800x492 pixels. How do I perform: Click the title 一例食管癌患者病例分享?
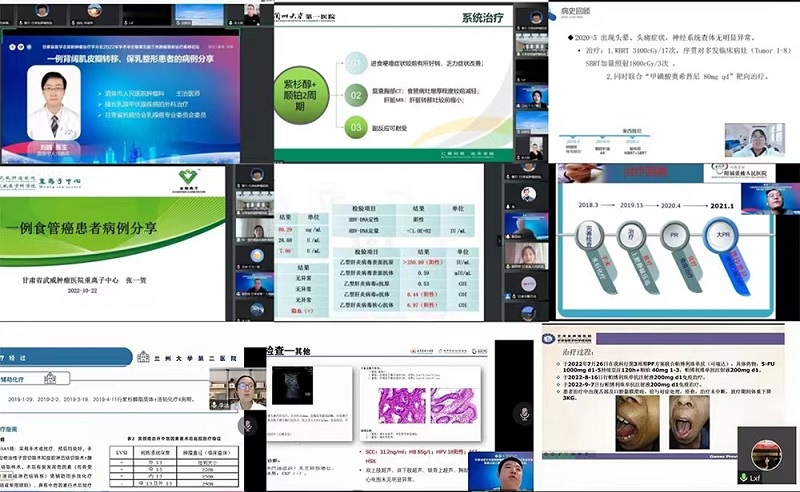81,228
